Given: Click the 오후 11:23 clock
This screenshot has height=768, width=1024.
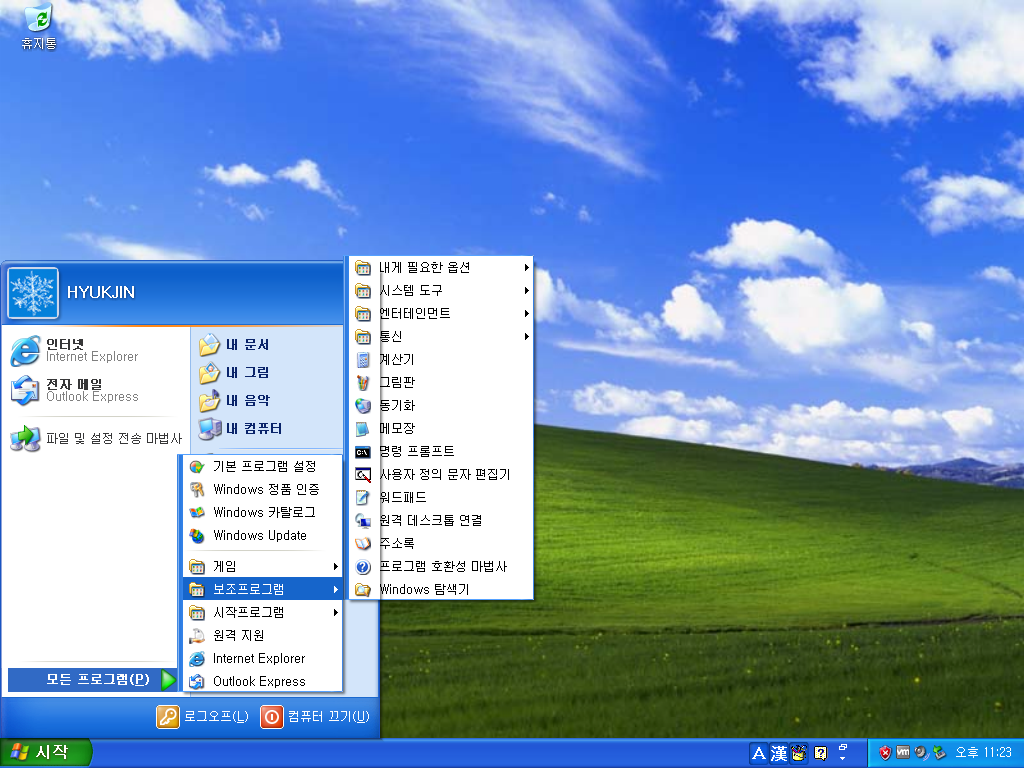Looking at the screenshot, I should (983, 753).
